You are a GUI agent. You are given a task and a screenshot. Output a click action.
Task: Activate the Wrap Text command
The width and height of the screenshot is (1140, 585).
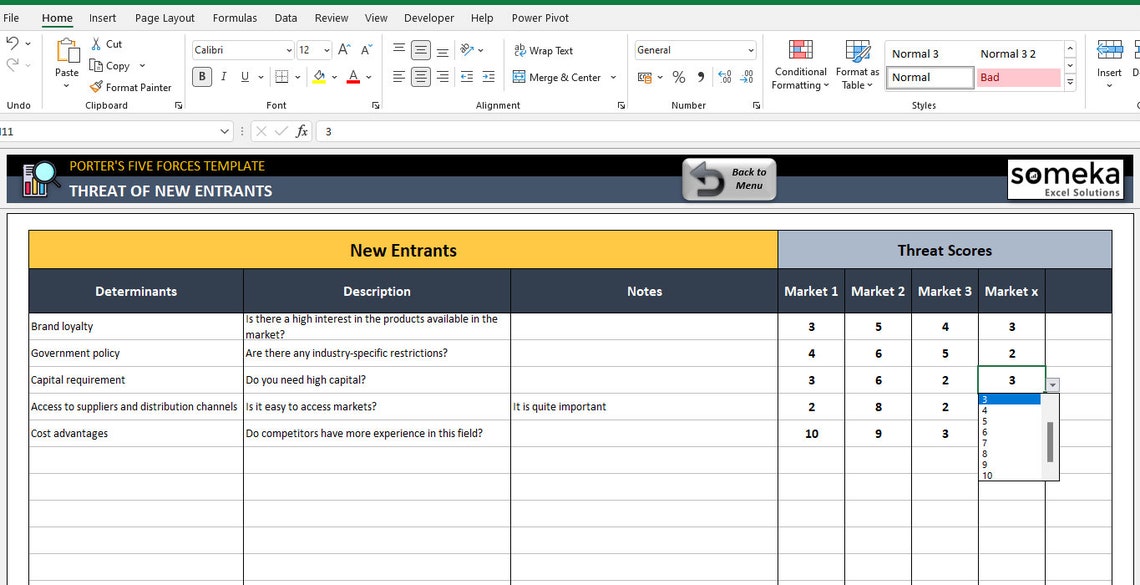[543, 50]
